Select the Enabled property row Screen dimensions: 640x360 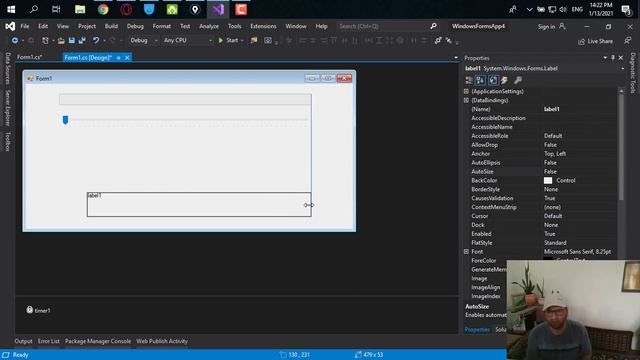coord(540,234)
